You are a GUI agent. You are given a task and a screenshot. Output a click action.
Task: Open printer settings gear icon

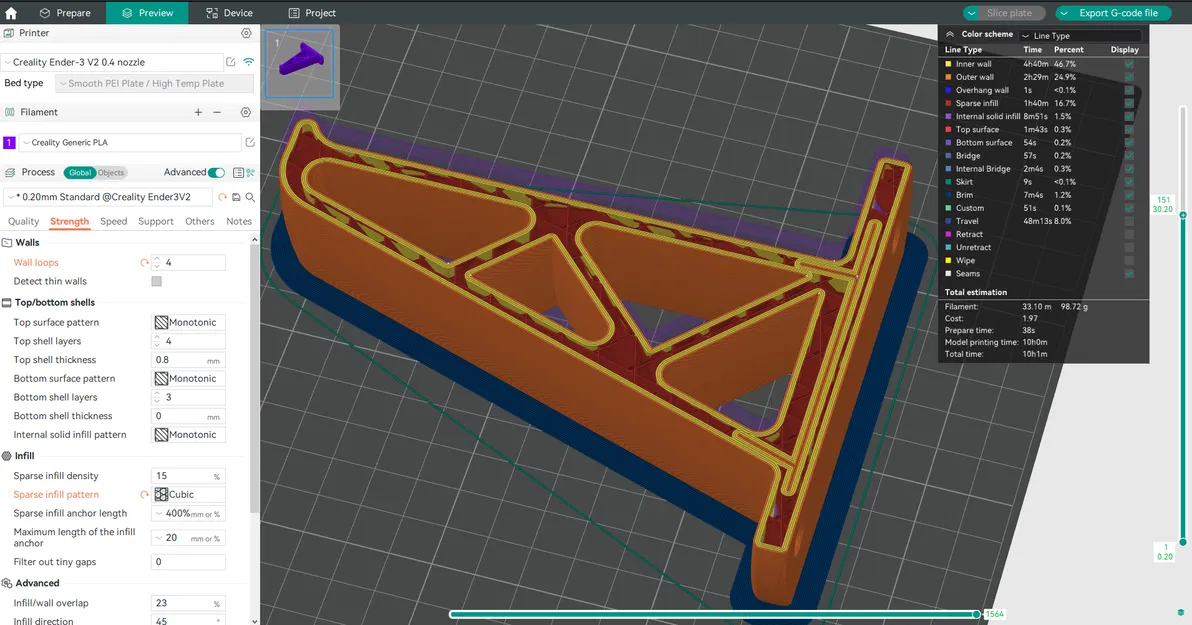[246, 33]
